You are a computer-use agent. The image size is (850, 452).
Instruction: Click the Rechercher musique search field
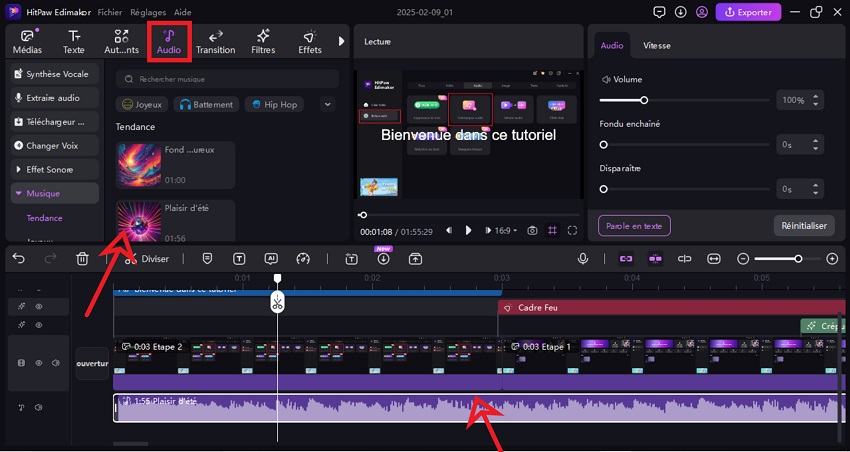tap(227, 79)
